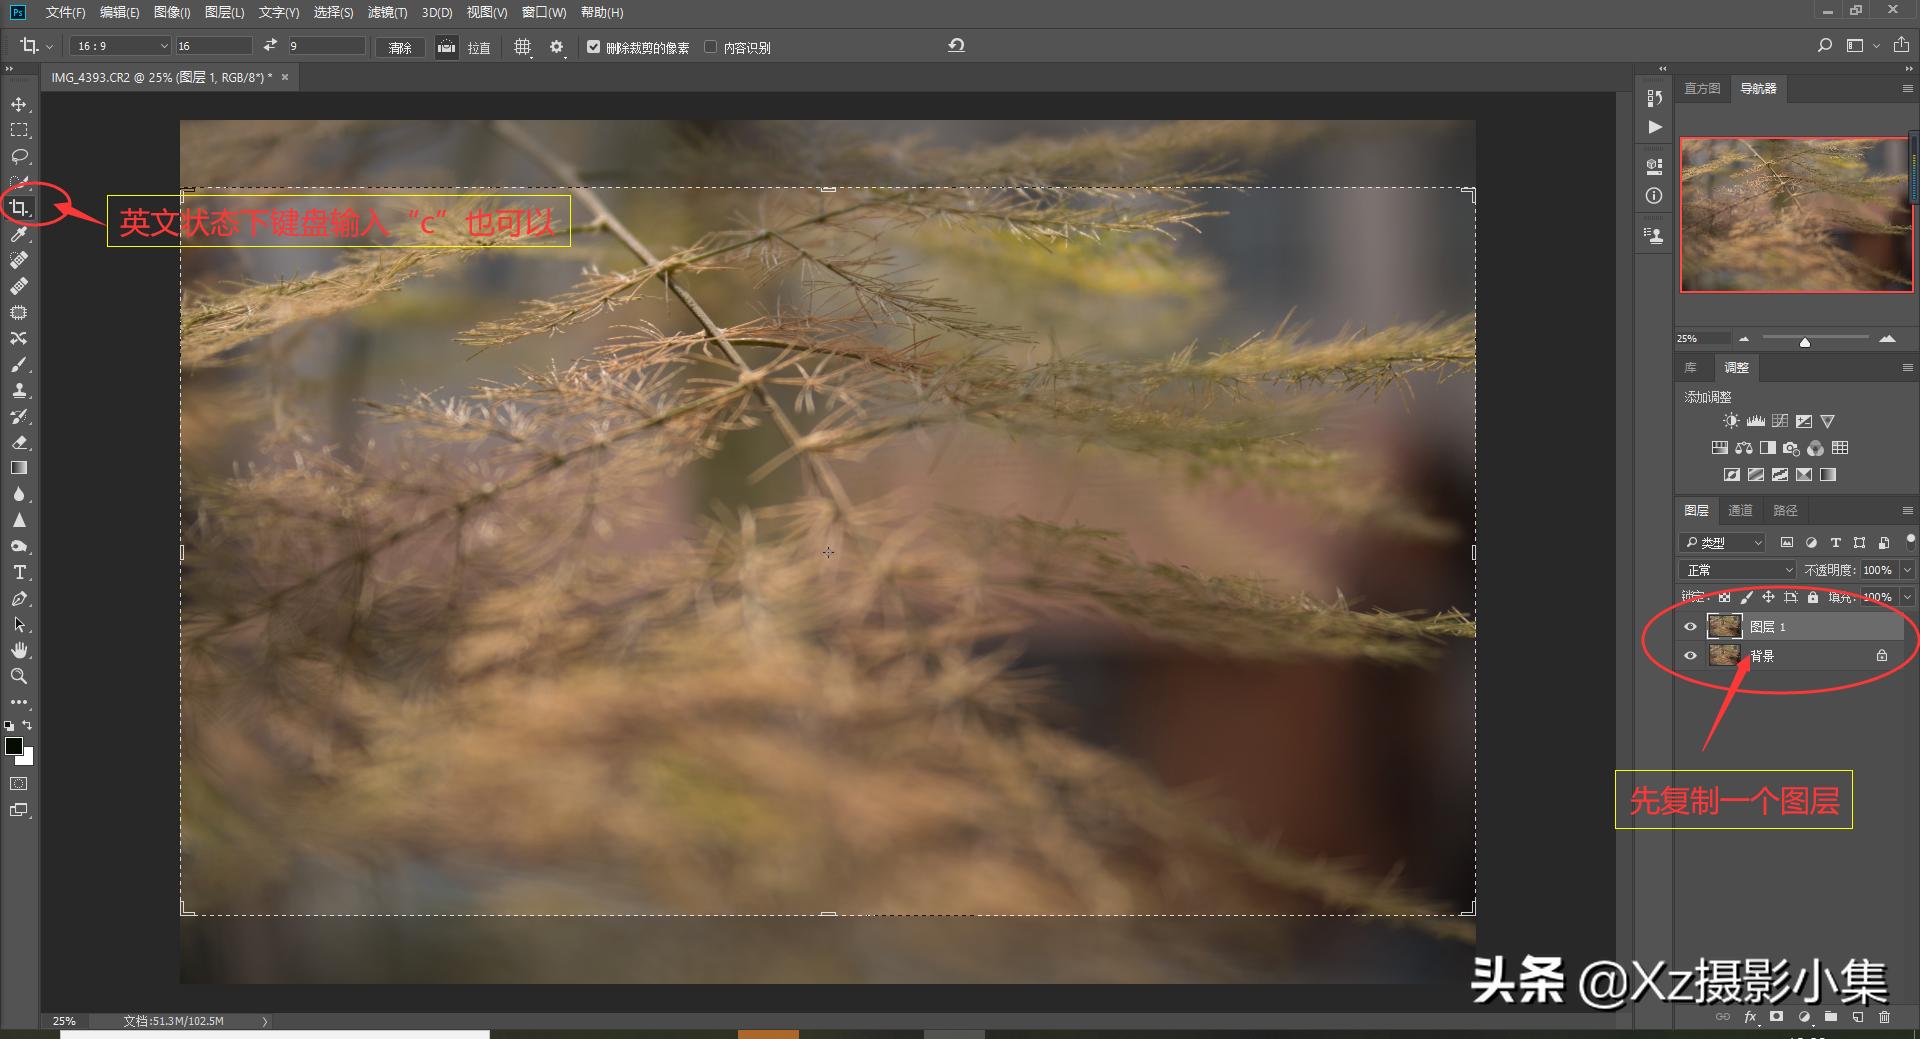Open the 16:9 crop ratio dropdown
This screenshot has height=1039, width=1920.
(120, 46)
